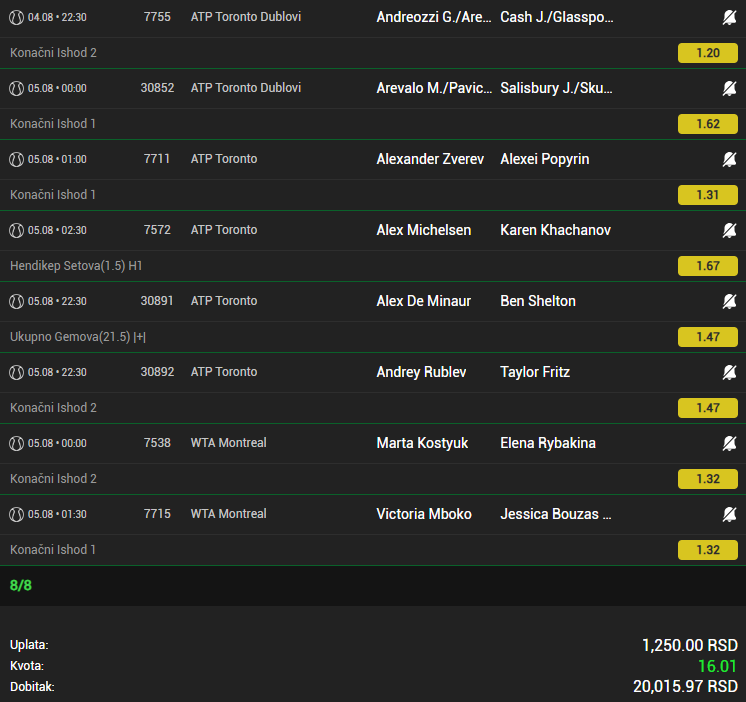746x702 pixels.
Task: Click match code 7572
Action: (x=157, y=230)
